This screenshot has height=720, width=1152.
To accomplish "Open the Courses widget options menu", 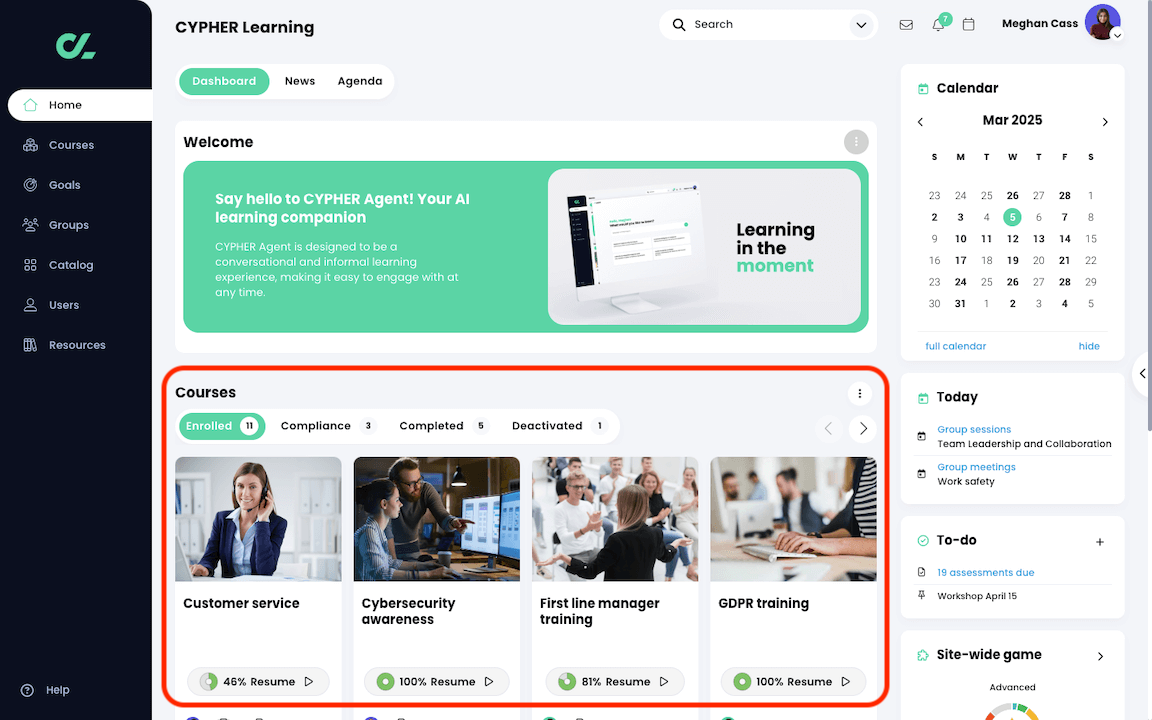I will (860, 393).
